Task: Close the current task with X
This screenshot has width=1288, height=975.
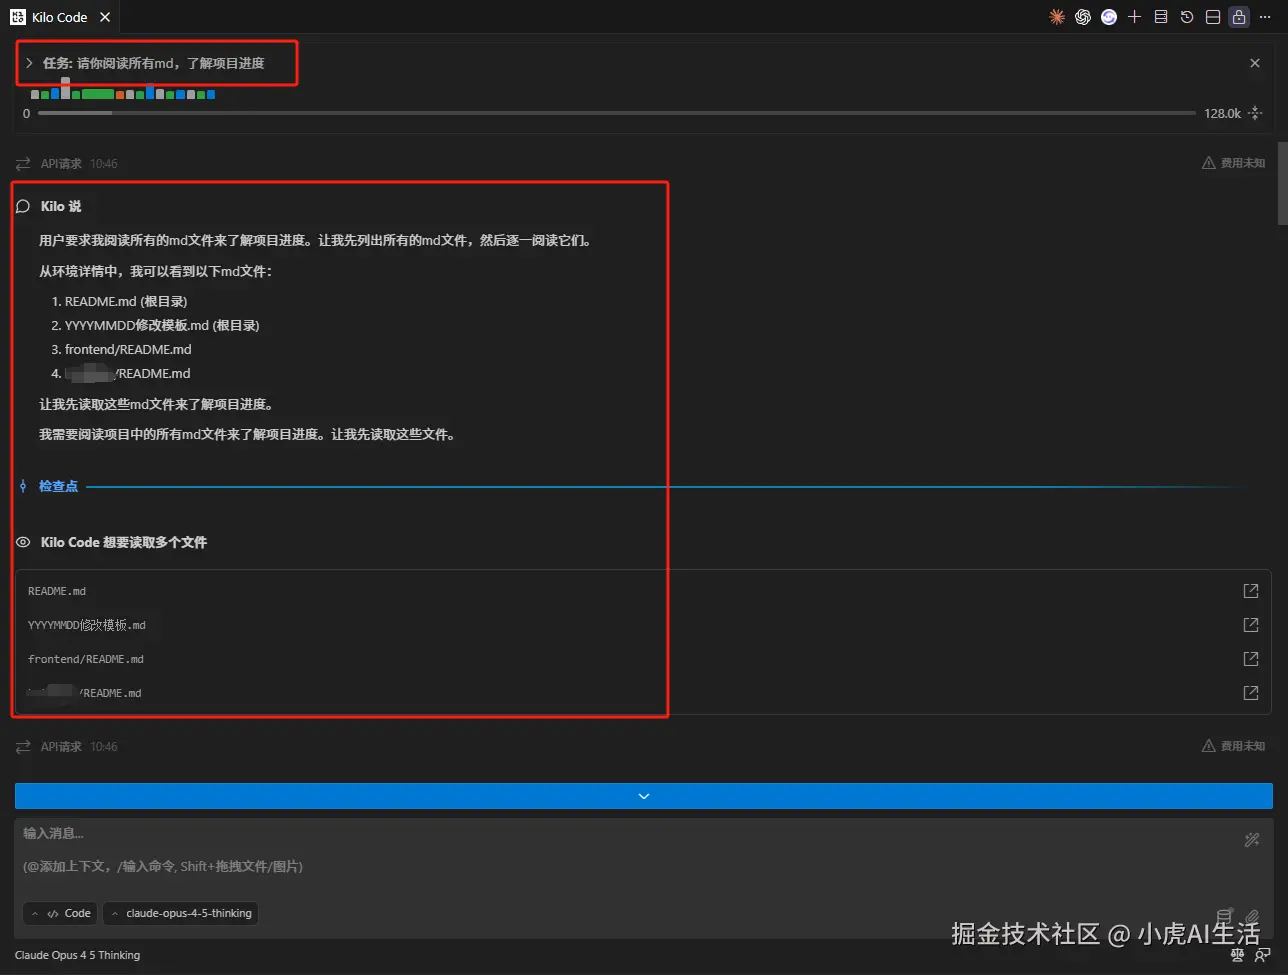Action: click(1255, 63)
